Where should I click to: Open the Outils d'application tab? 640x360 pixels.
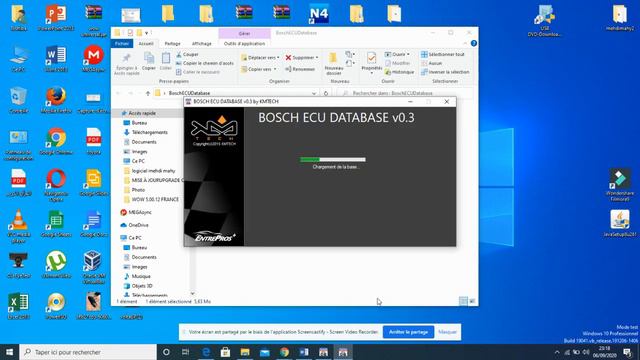[244, 43]
